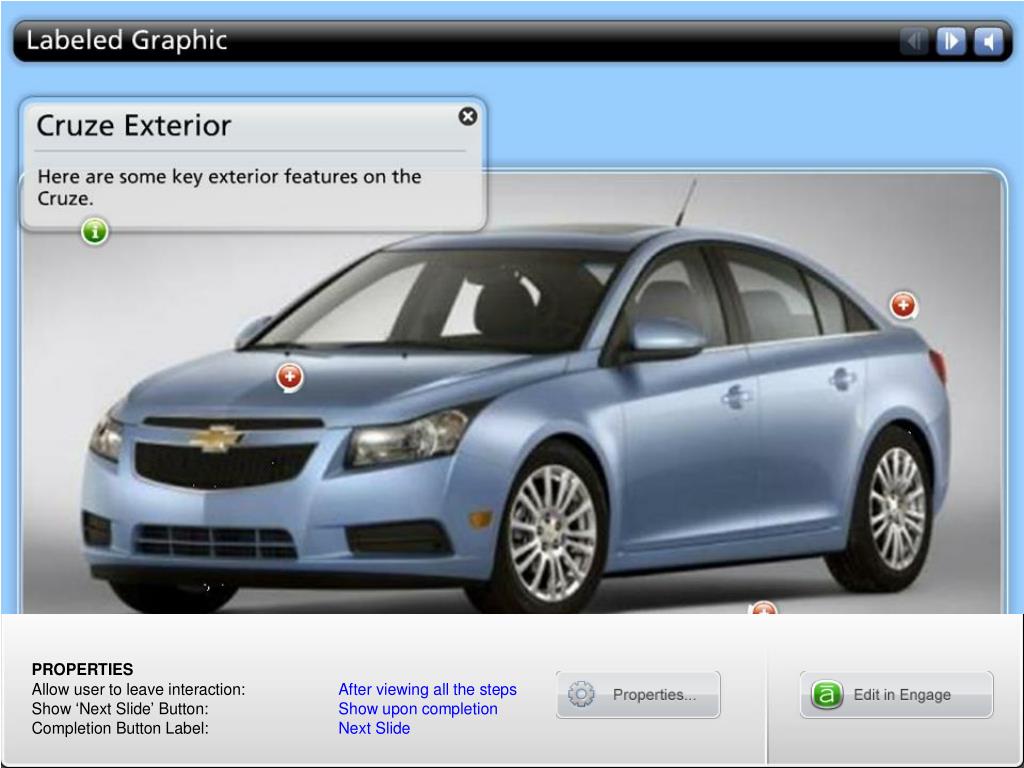The image size is (1024, 768).
Task: Open the Properties button
Action: point(638,695)
